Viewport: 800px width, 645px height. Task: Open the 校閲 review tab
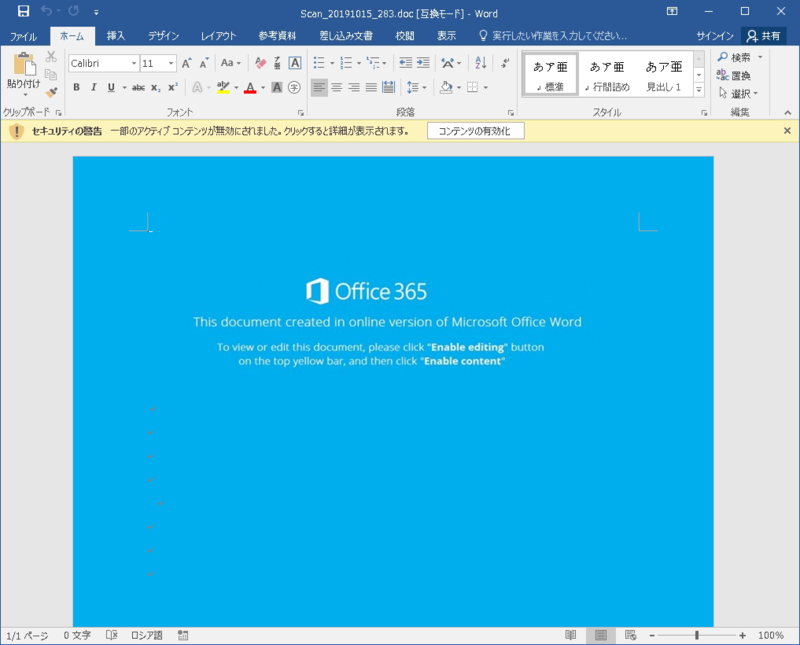(x=405, y=36)
